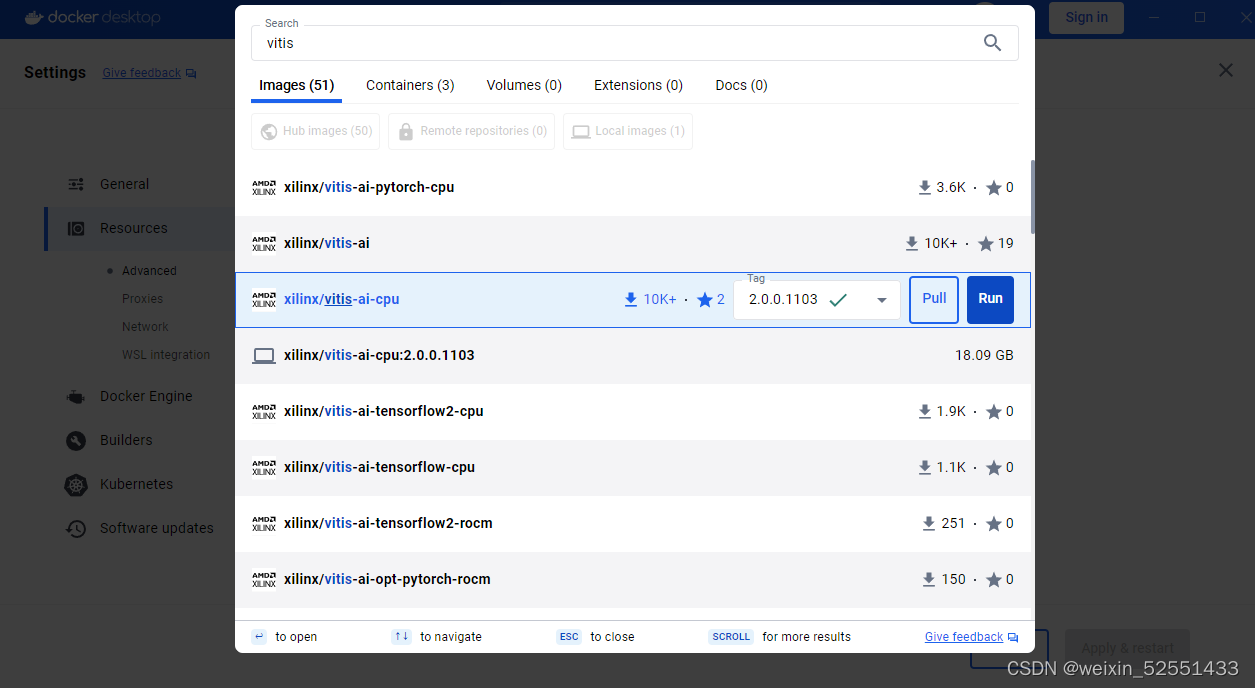Open the xilinx/vitis-ai result

[633, 243]
